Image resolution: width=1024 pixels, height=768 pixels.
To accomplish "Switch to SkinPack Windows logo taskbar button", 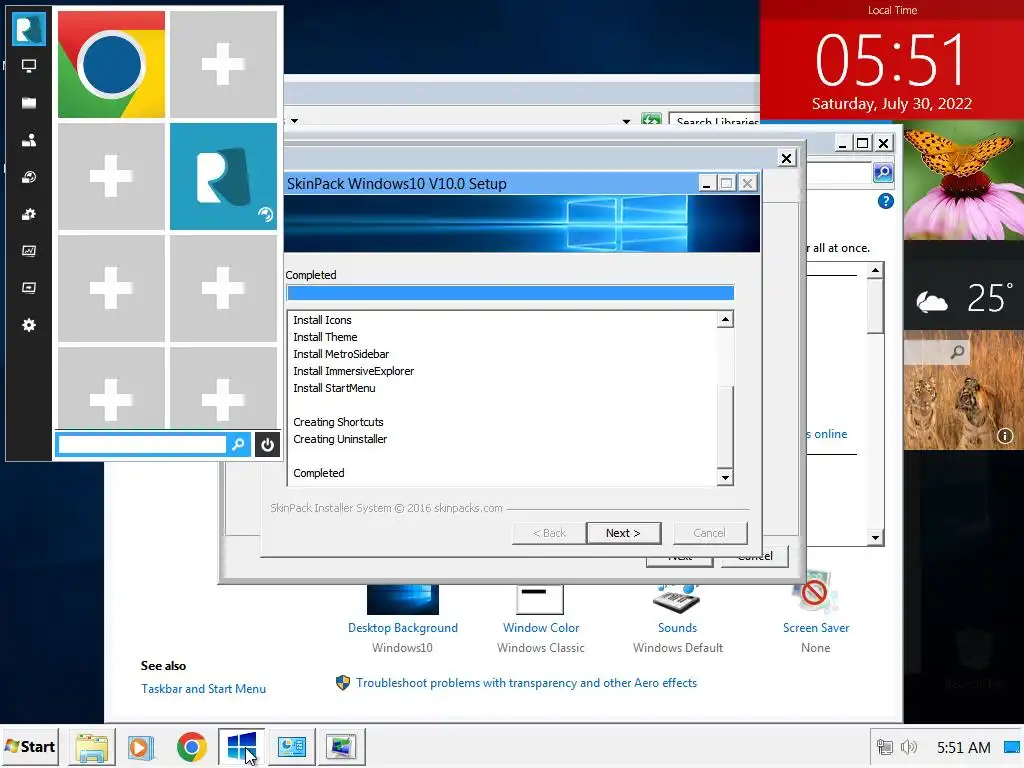I will [x=241, y=746].
